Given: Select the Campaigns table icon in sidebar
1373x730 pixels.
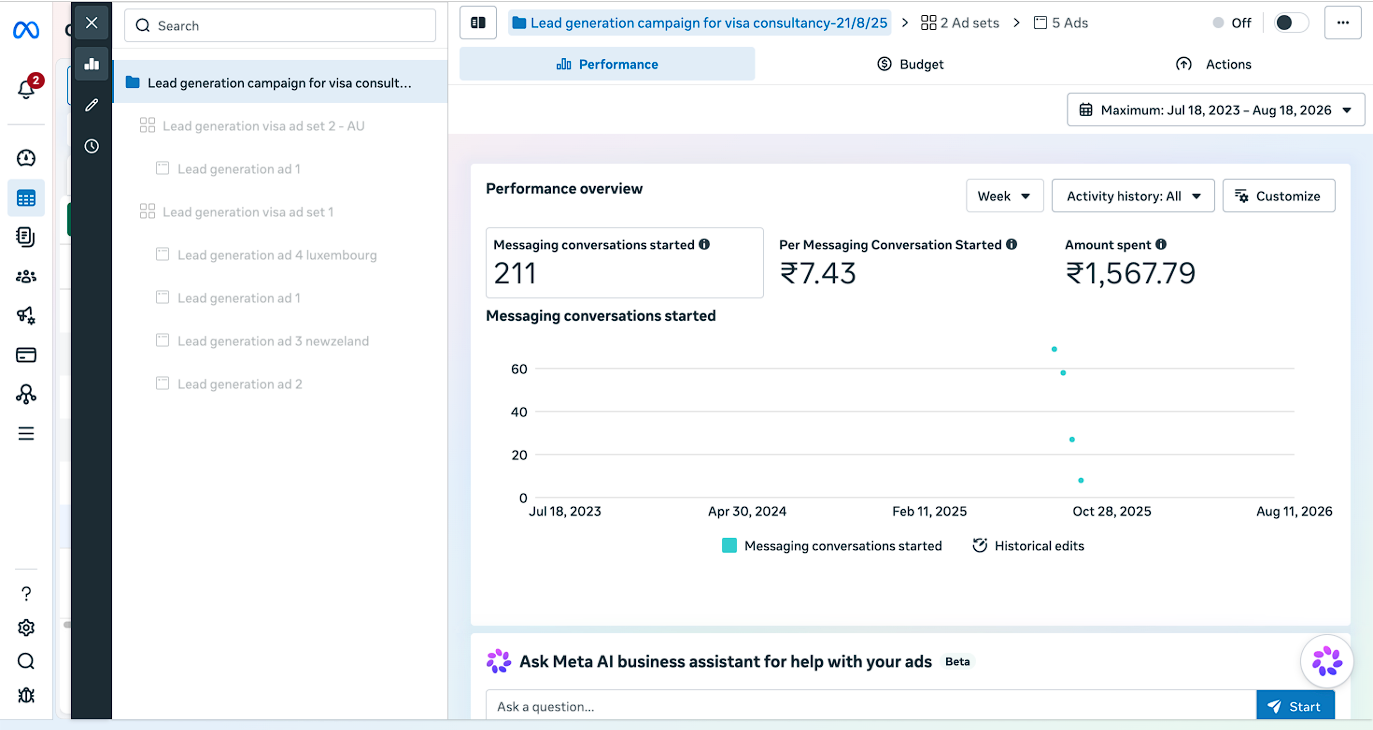Looking at the screenshot, I should 26,198.
